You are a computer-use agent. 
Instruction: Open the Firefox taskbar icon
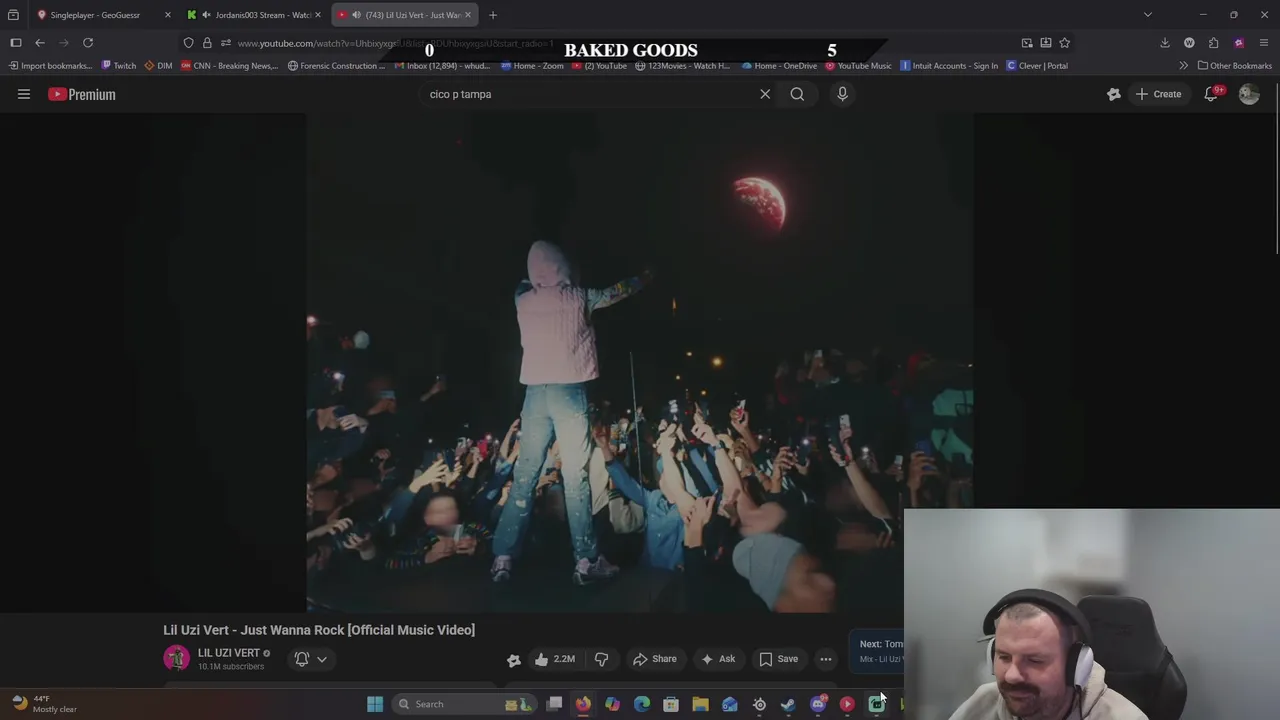click(583, 704)
